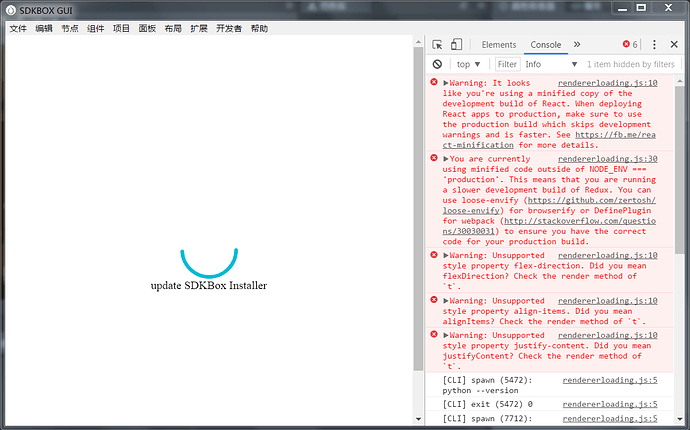Click the main pane vertical scrollbar thumb
The width and height of the screenshot is (690, 430).
coord(418,209)
